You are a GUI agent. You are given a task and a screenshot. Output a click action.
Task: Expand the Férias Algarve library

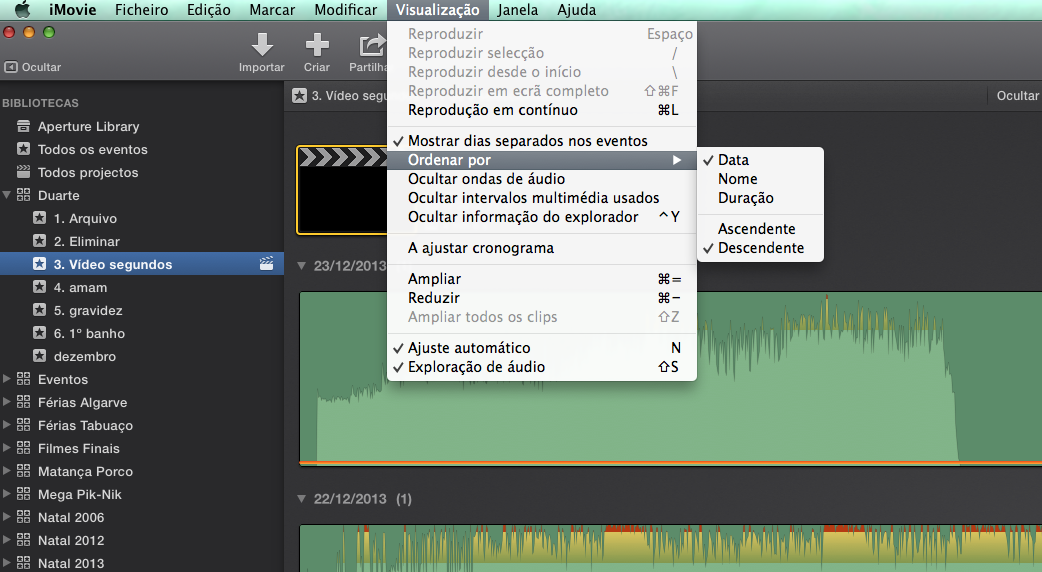point(7,402)
